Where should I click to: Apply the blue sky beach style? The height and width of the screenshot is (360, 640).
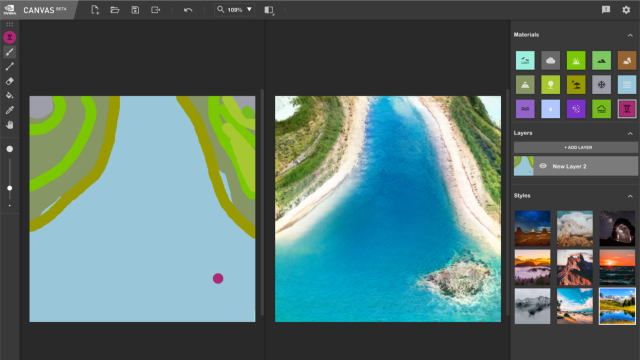(575, 306)
